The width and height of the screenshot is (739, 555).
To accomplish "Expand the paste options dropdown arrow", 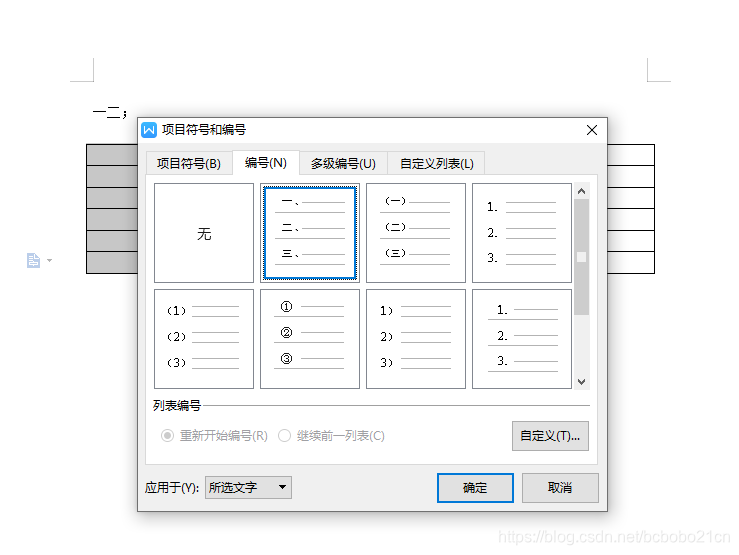I will (x=49, y=260).
